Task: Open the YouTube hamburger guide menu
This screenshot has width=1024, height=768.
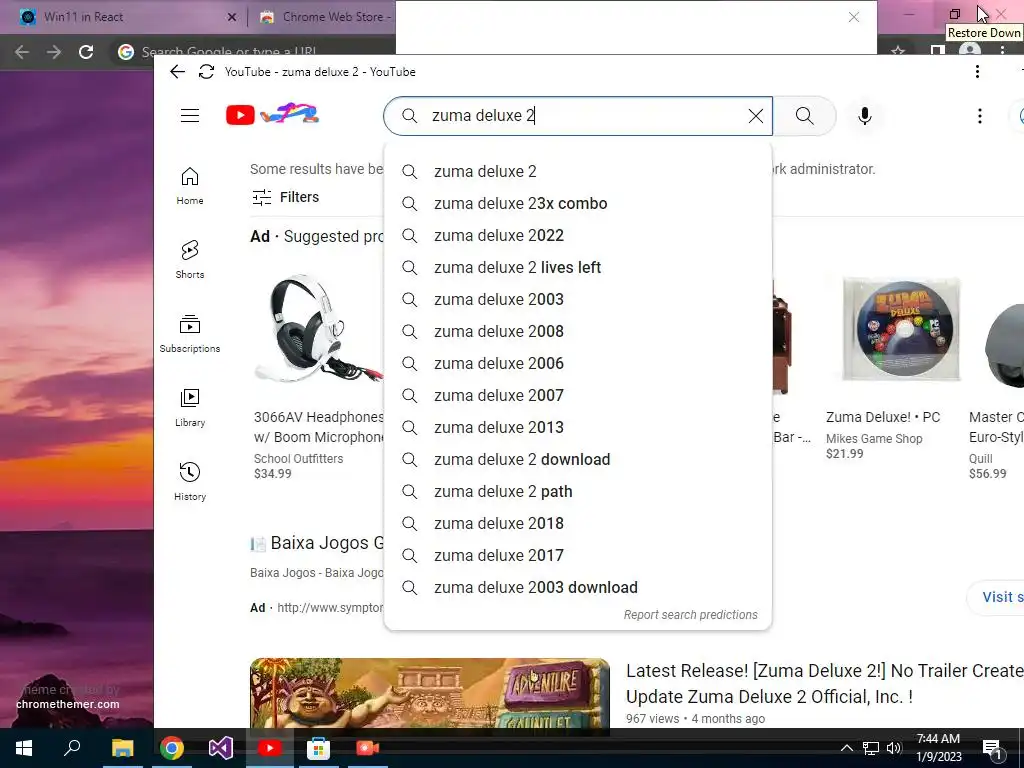Action: coord(190,116)
